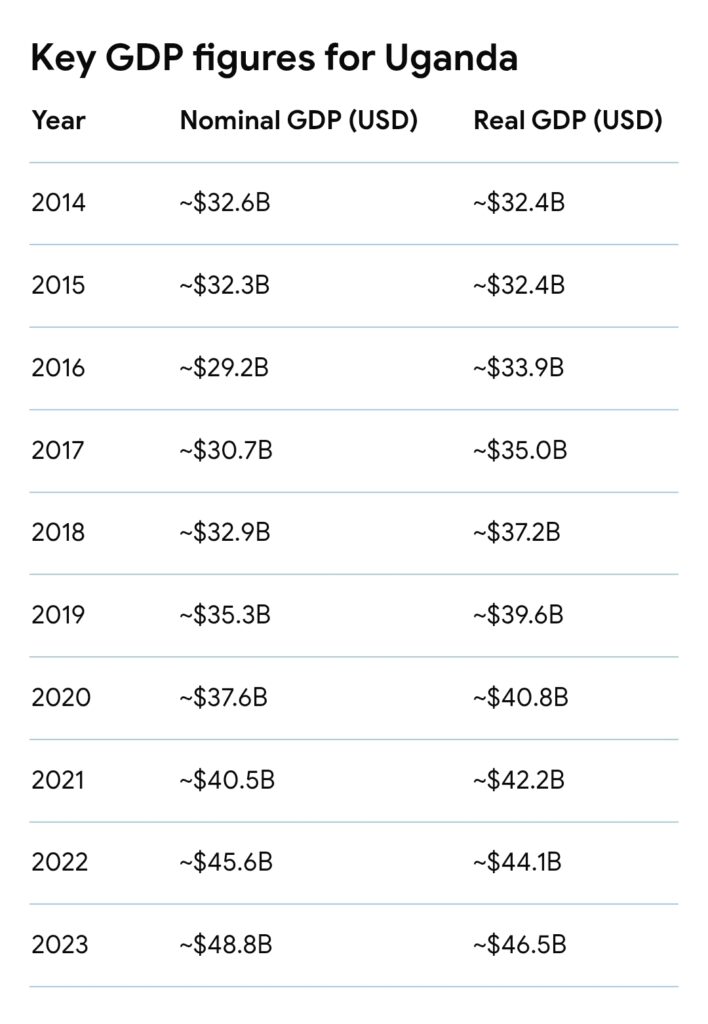This screenshot has width=708, height=1024.
Task: Select the 2020 year cell
Action: pyautogui.click(x=61, y=697)
